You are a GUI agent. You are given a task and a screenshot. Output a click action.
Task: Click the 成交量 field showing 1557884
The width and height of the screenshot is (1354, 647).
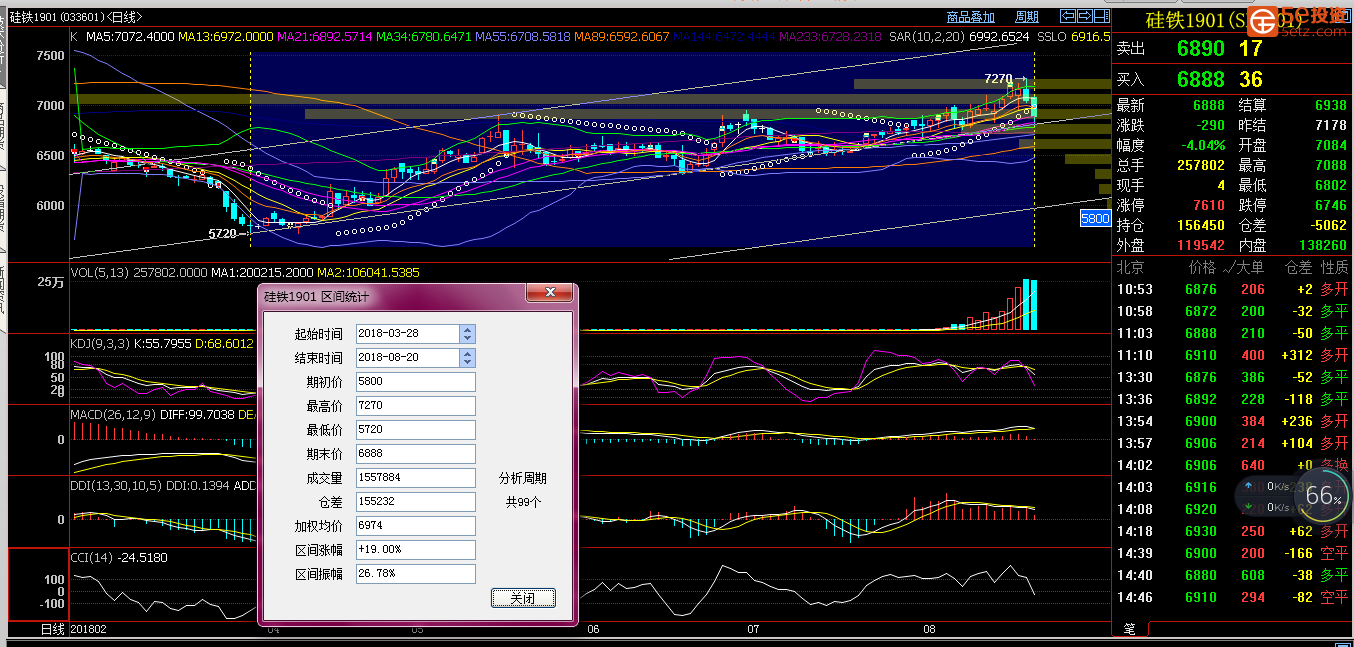click(416, 478)
